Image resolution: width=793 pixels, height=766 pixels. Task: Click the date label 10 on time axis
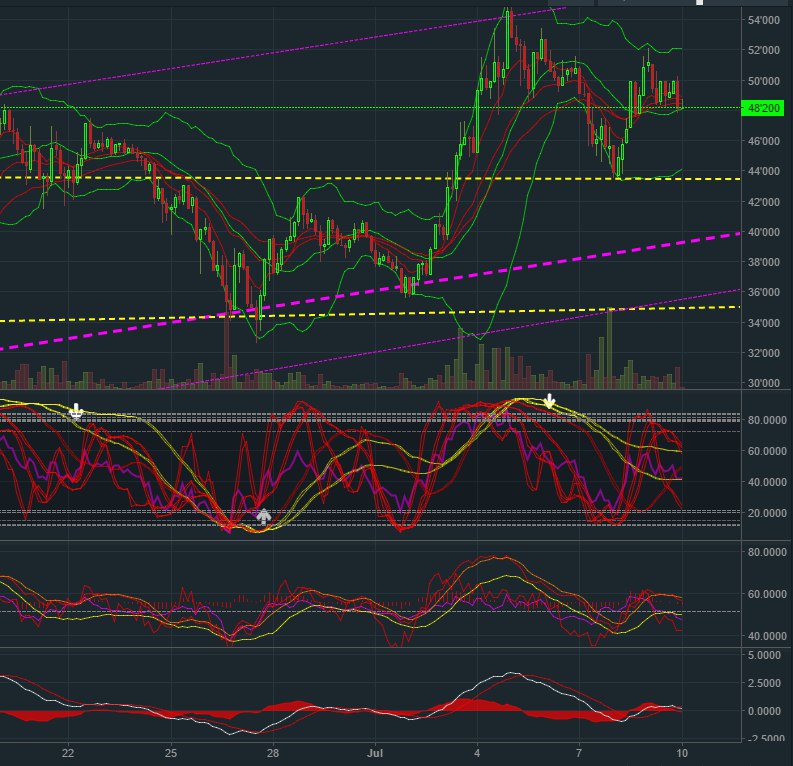point(682,753)
